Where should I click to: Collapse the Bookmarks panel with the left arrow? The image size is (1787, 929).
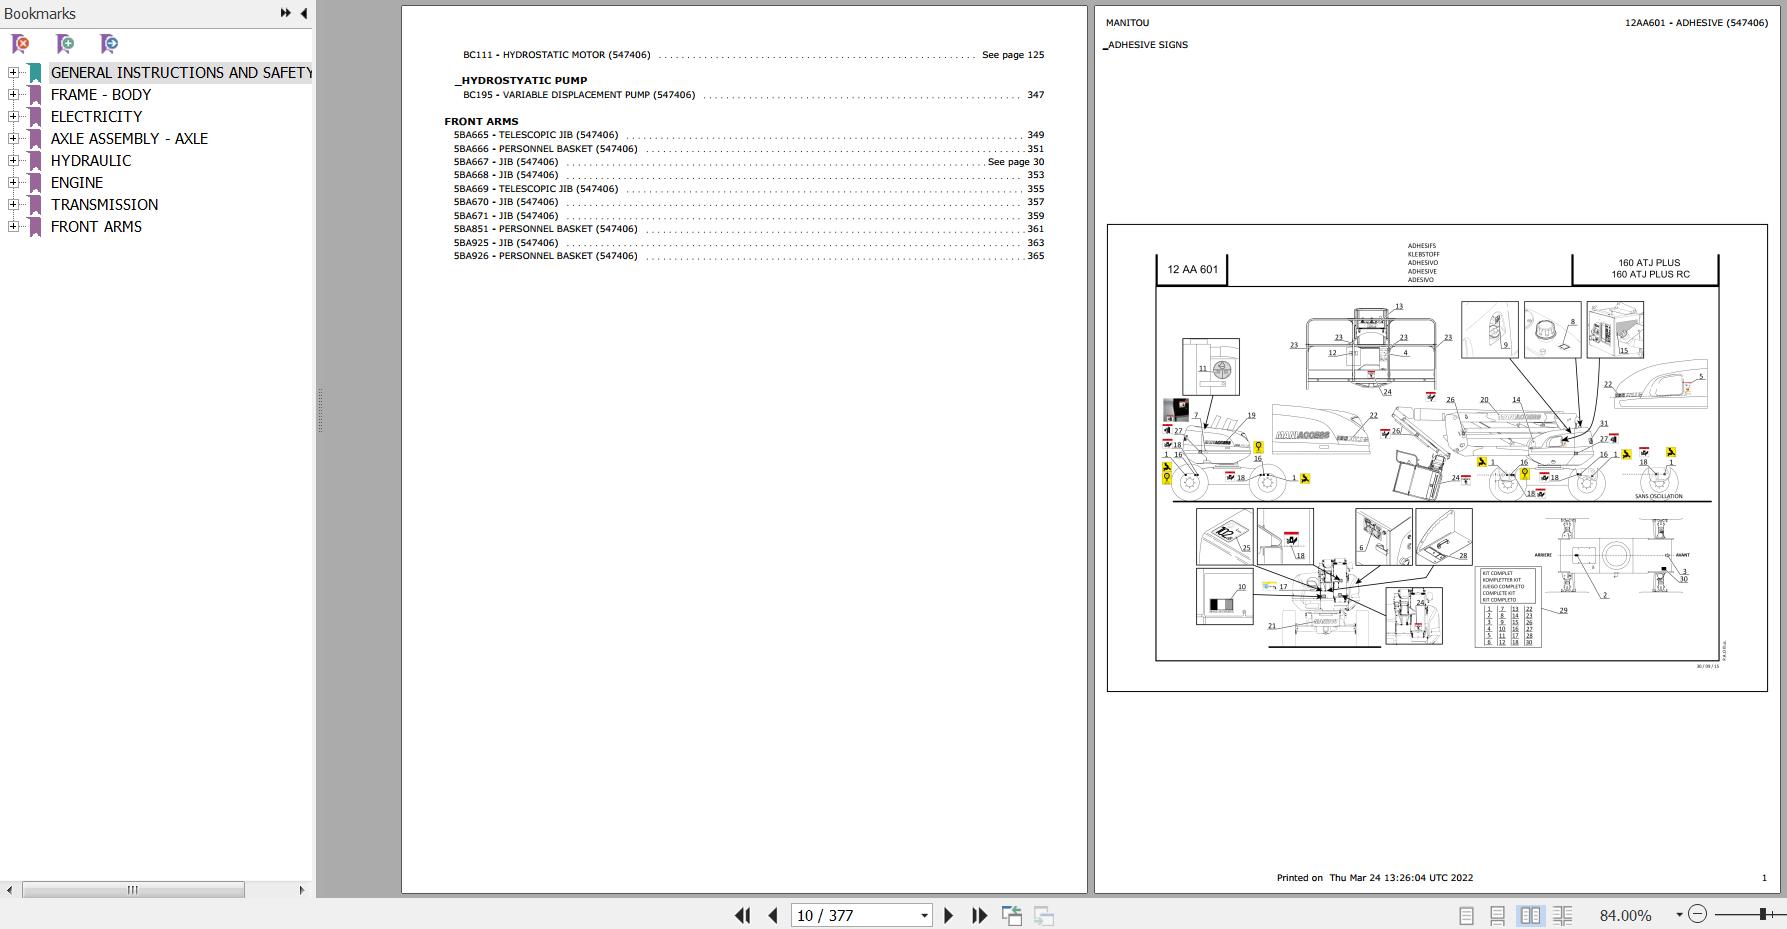303,13
